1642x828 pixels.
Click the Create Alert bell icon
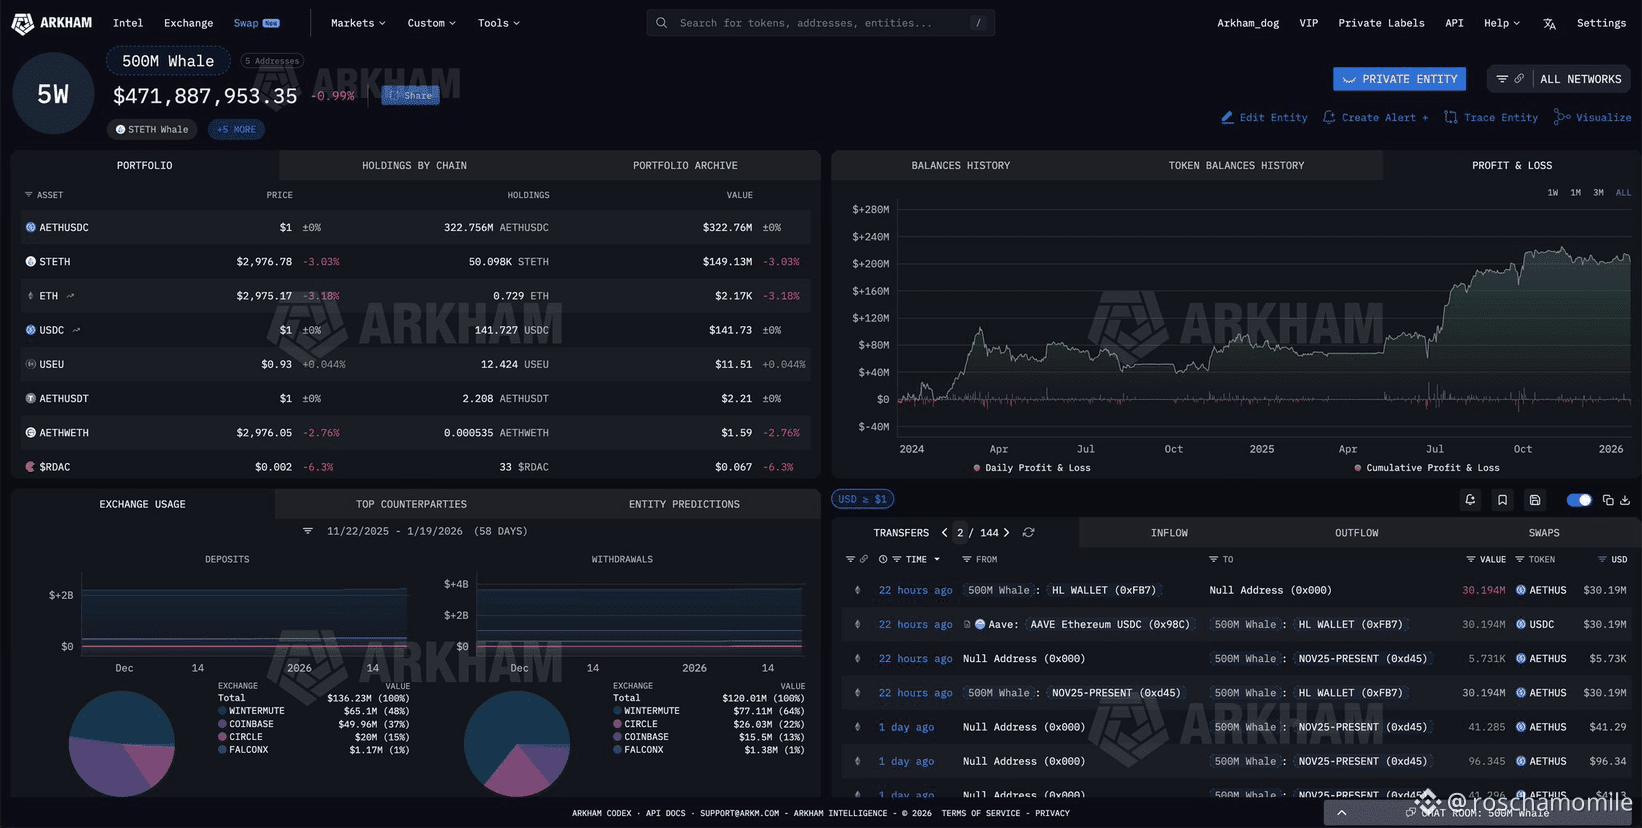pos(1329,117)
